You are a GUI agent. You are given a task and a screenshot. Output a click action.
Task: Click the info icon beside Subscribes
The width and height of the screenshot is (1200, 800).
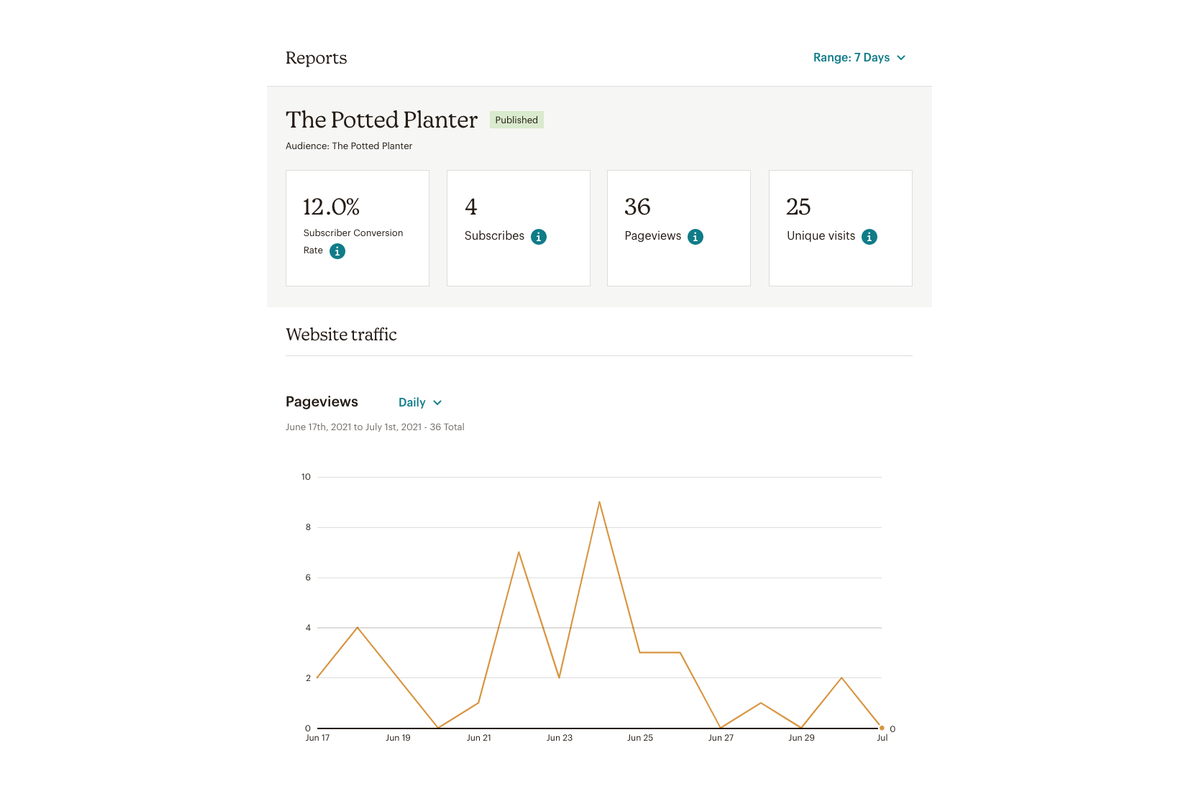539,237
